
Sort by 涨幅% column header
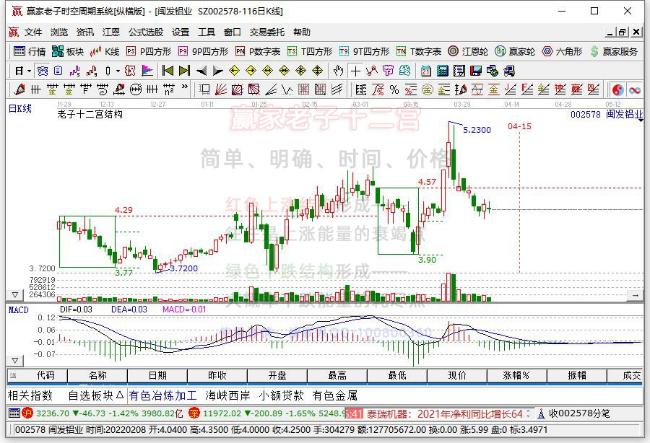517,375
